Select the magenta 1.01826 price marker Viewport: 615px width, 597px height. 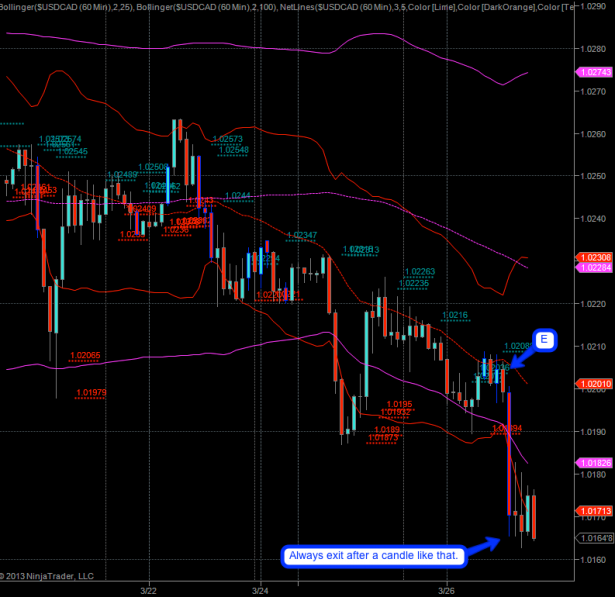[594, 463]
